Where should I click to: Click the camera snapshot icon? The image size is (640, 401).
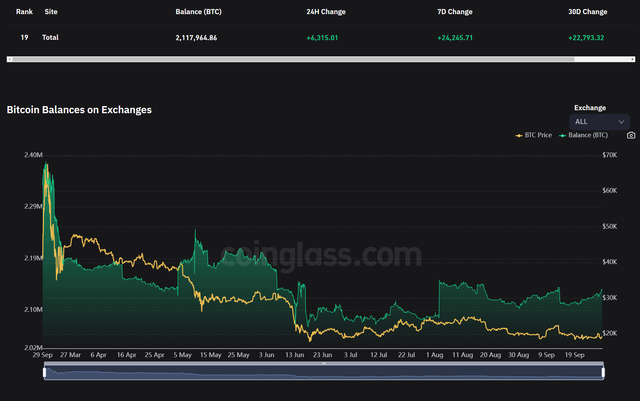click(x=631, y=135)
